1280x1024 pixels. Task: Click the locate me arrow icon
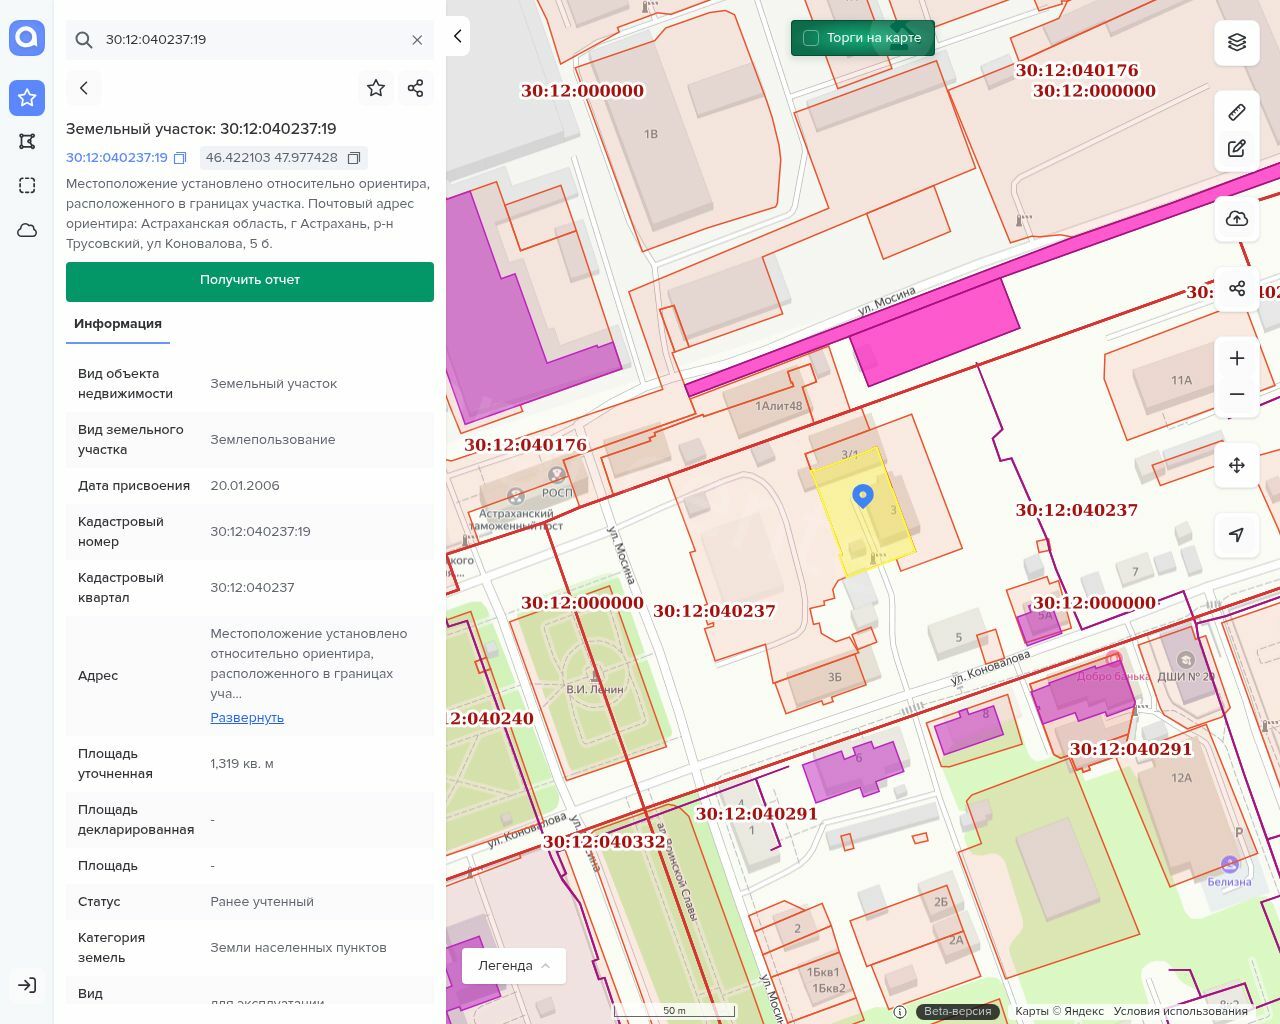tap(1237, 535)
